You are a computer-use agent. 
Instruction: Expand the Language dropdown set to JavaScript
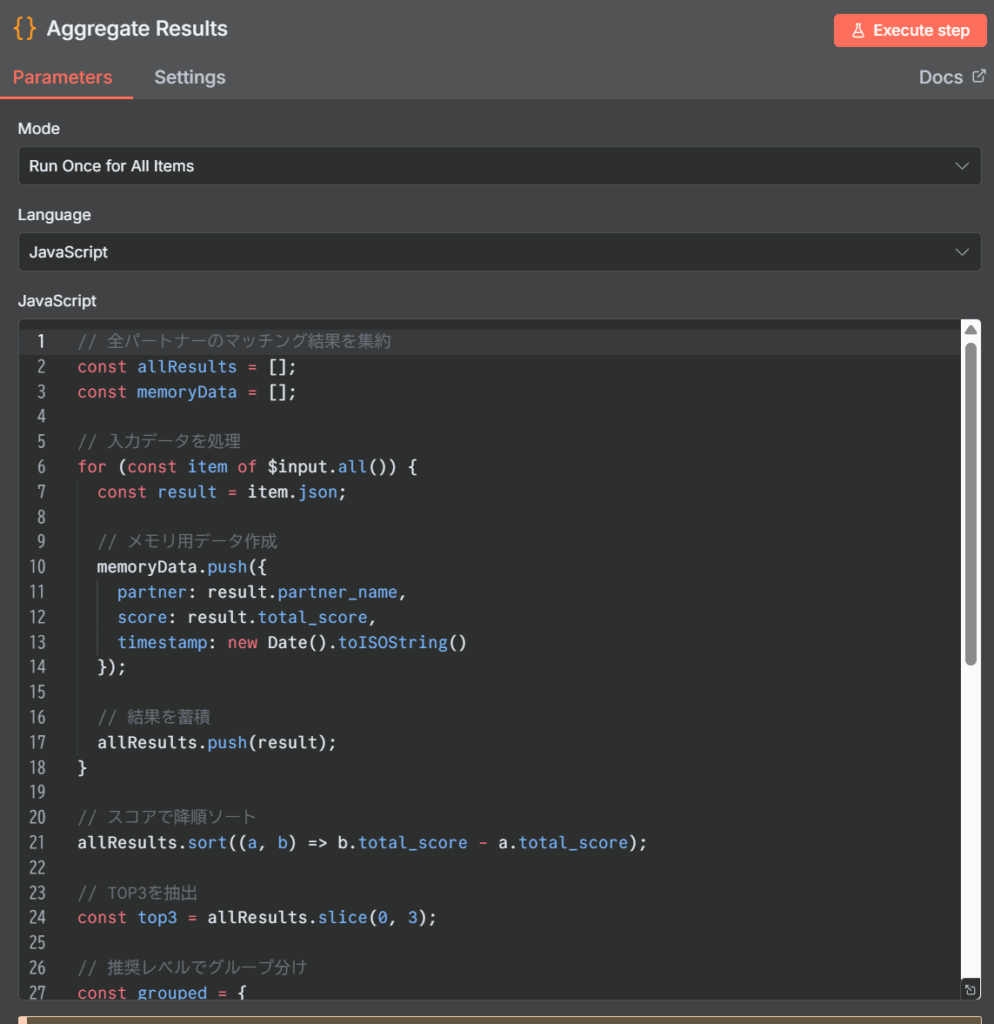[x=498, y=252]
